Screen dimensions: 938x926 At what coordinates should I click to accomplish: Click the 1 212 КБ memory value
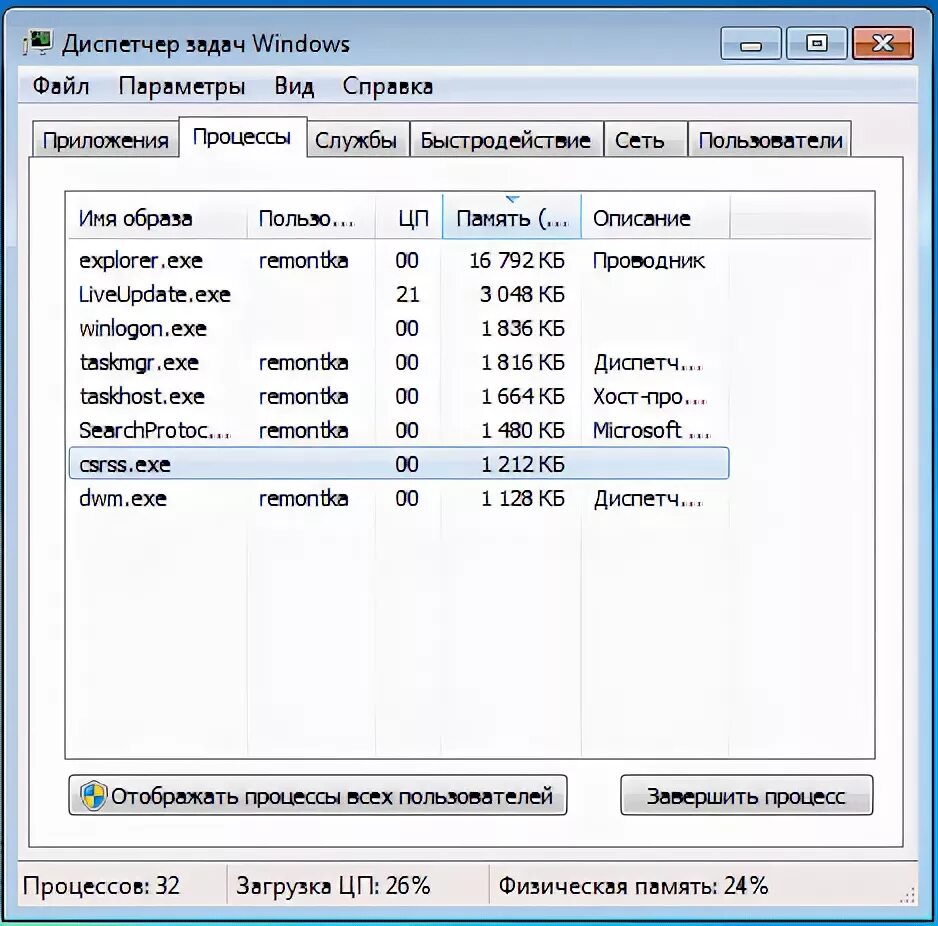(523, 464)
